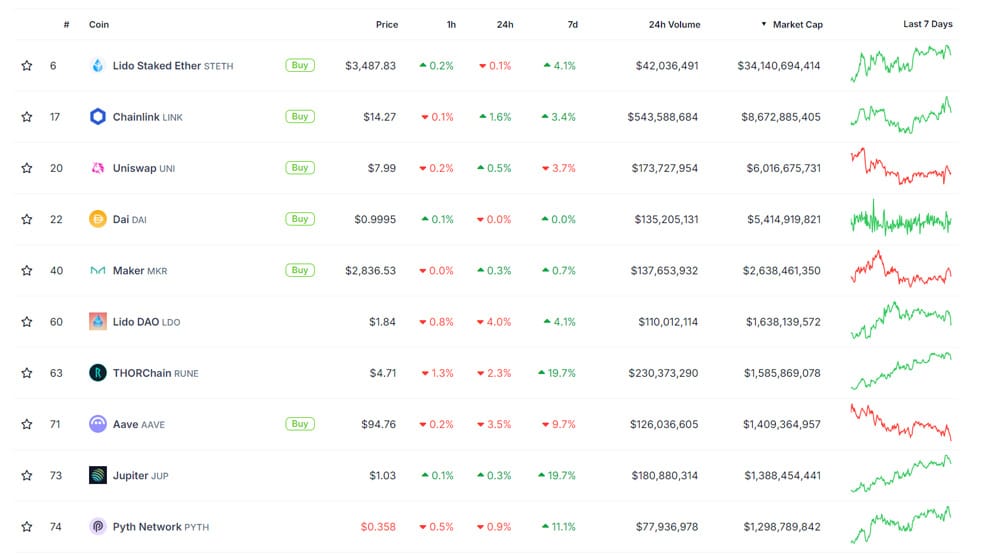984x554 pixels.
Task: Buy Uniswap via Buy button
Action: point(300,168)
